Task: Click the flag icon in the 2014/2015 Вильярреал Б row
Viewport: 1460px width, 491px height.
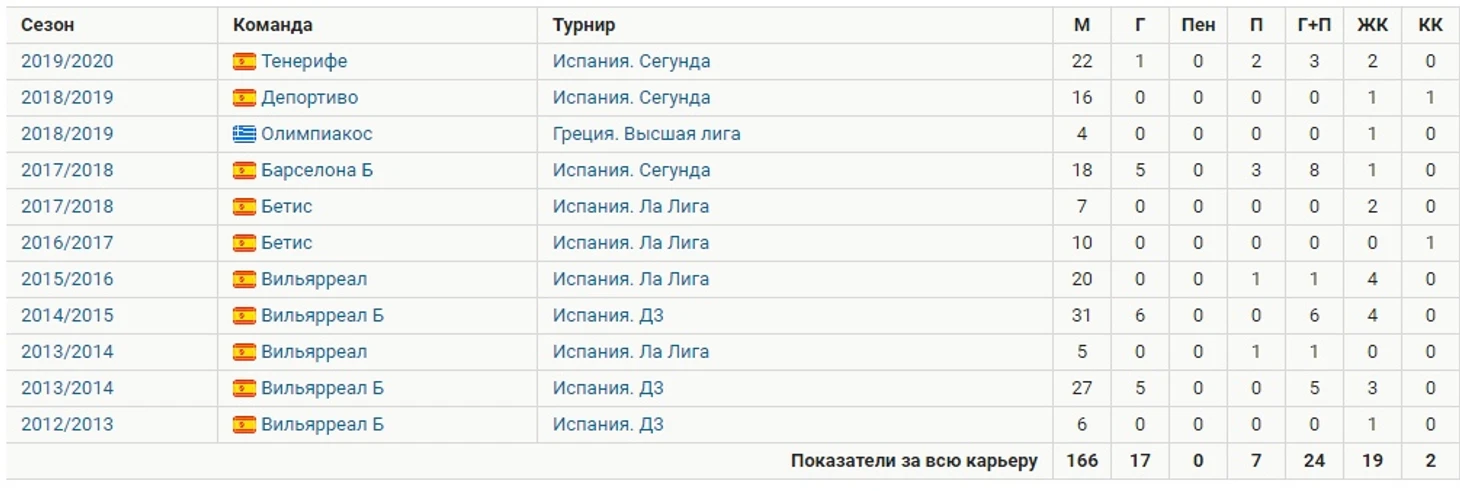Action: pyautogui.click(x=244, y=316)
